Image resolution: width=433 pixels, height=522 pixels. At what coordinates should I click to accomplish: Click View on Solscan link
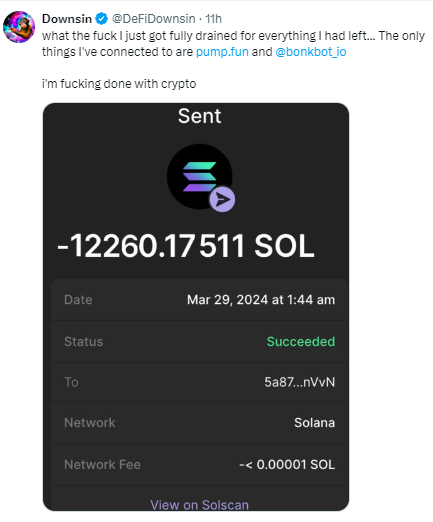click(x=199, y=505)
